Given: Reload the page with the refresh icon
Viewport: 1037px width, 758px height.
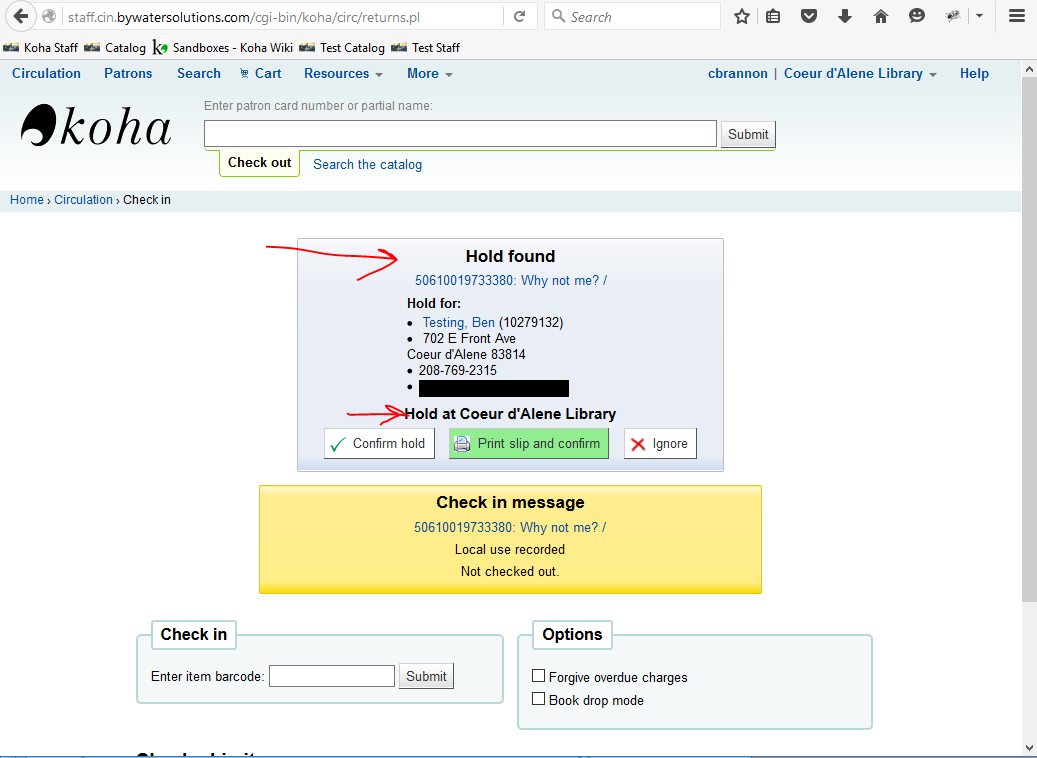Looking at the screenshot, I should pos(519,16).
